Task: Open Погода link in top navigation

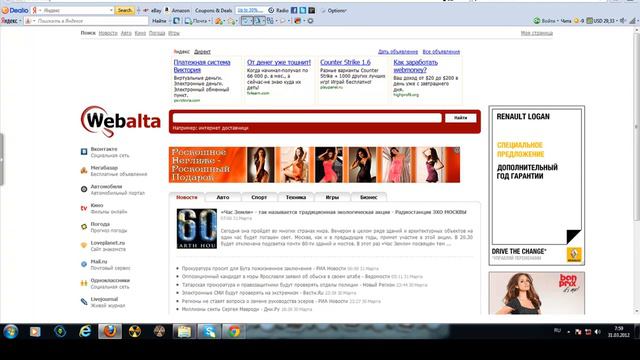Action: pyautogui.click(x=157, y=33)
